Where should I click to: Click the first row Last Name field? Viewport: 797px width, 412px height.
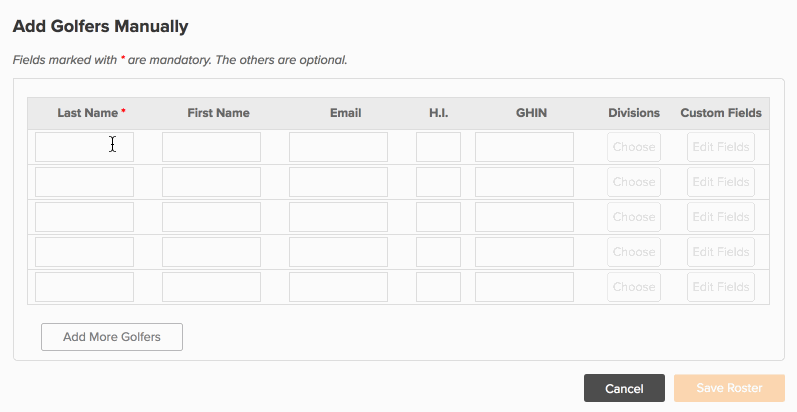(x=84, y=147)
